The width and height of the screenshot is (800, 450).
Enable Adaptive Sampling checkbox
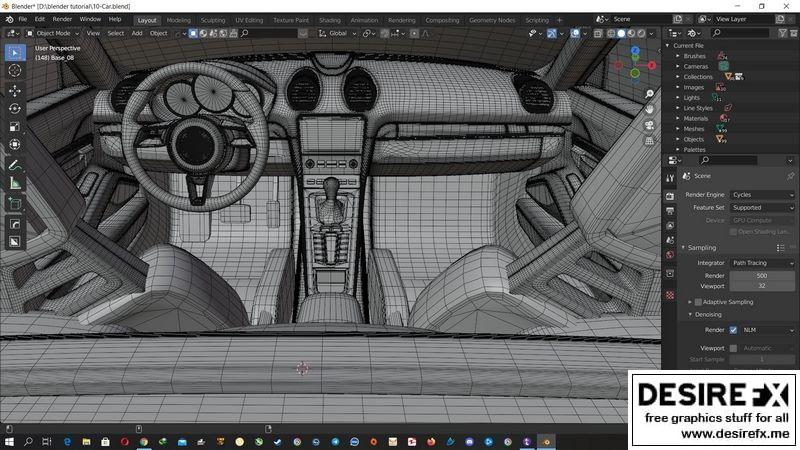click(x=698, y=302)
